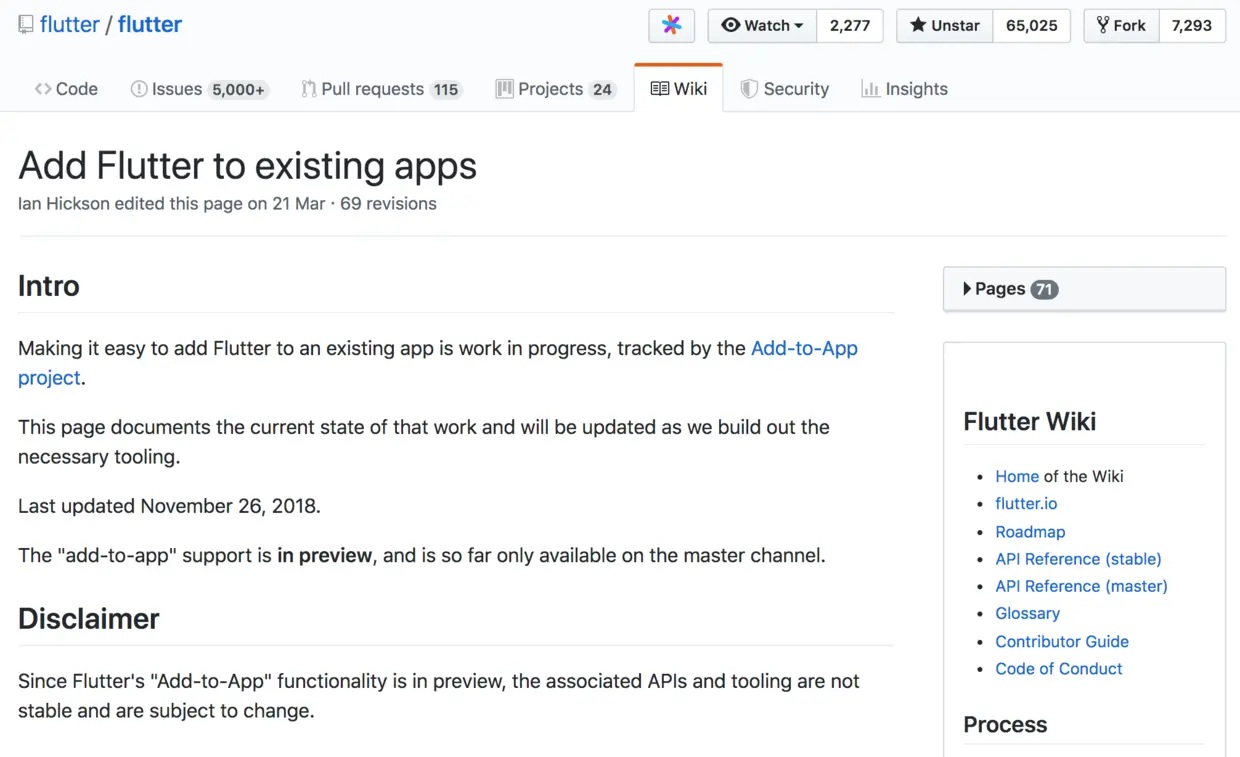The height and width of the screenshot is (757, 1240).
Task: Open the 65,025 stargazers list
Action: click(x=1031, y=26)
